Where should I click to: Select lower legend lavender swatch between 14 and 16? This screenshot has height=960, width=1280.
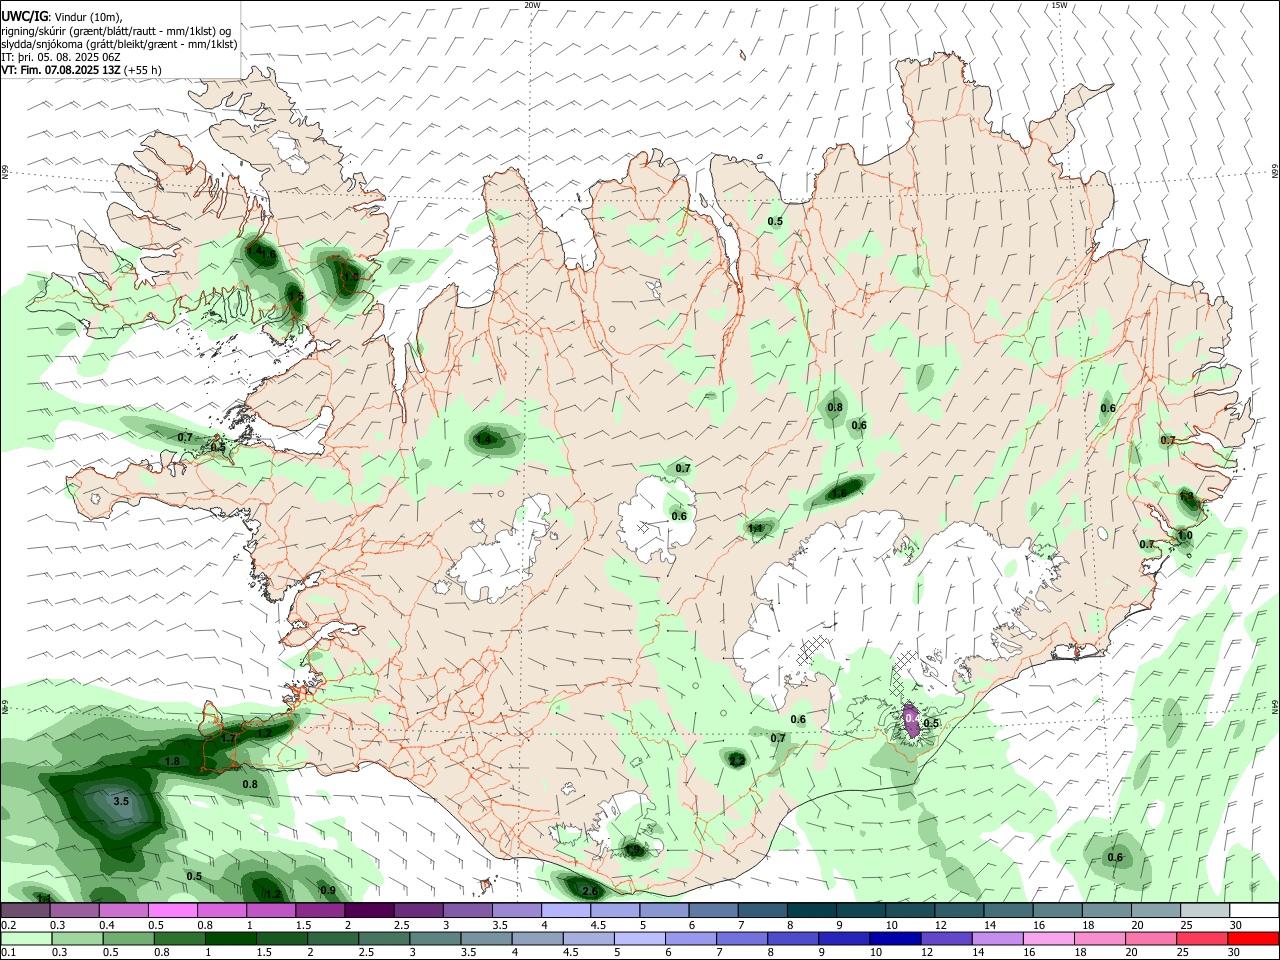[996, 938]
